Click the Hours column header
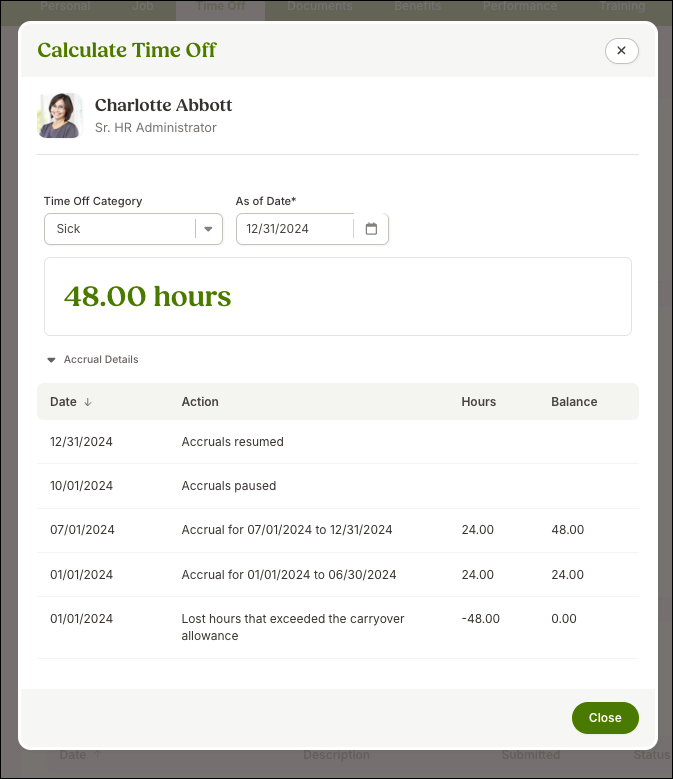Viewport: 673px width, 779px height. 478,402
